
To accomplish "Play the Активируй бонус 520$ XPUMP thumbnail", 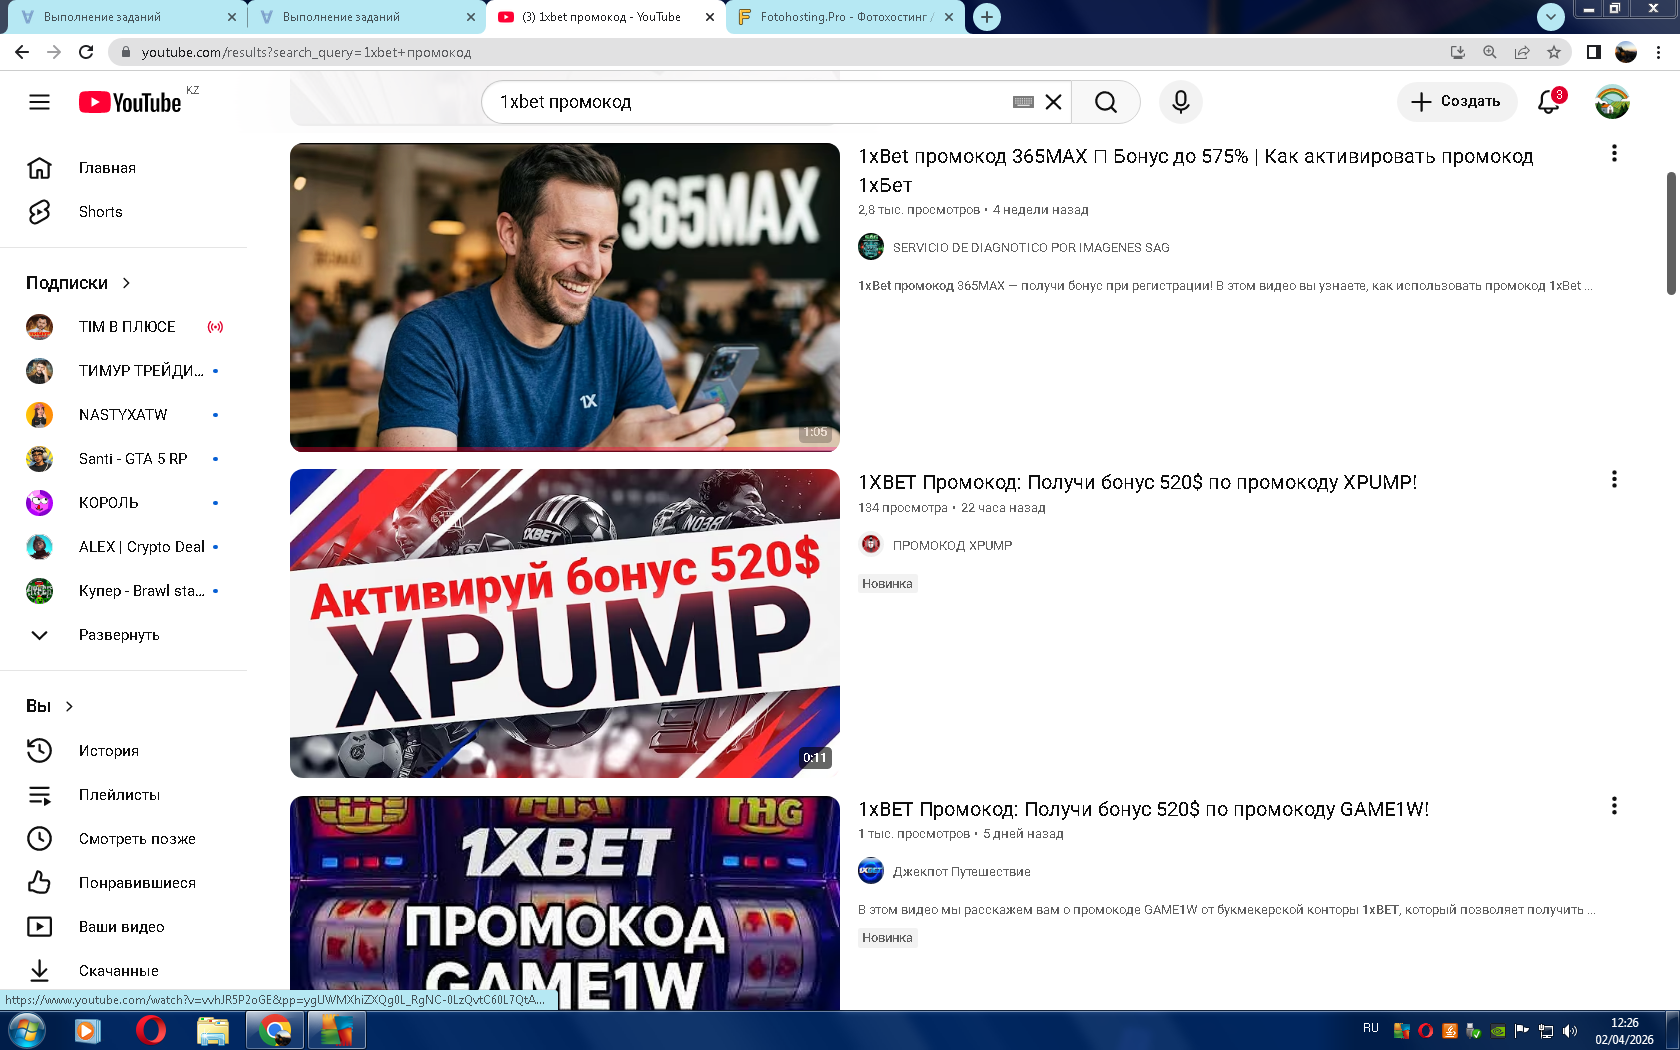I will coord(565,623).
